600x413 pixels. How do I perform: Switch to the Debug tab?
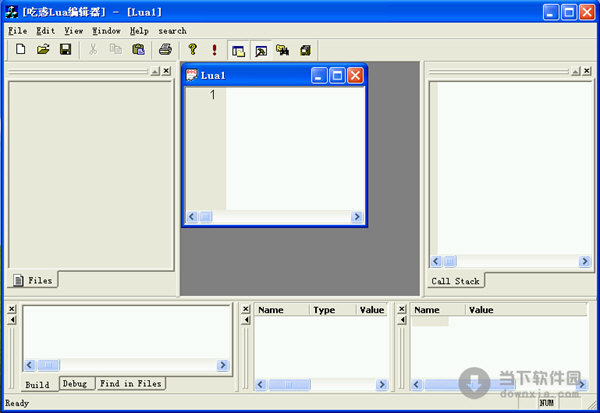[x=75, y=383]
